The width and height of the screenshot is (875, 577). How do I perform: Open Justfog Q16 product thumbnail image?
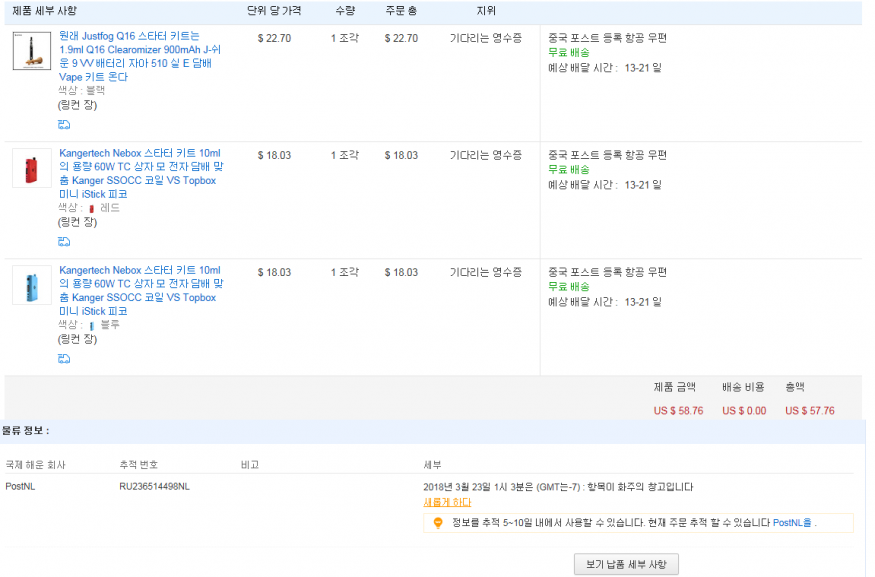[x=32, y=51]
